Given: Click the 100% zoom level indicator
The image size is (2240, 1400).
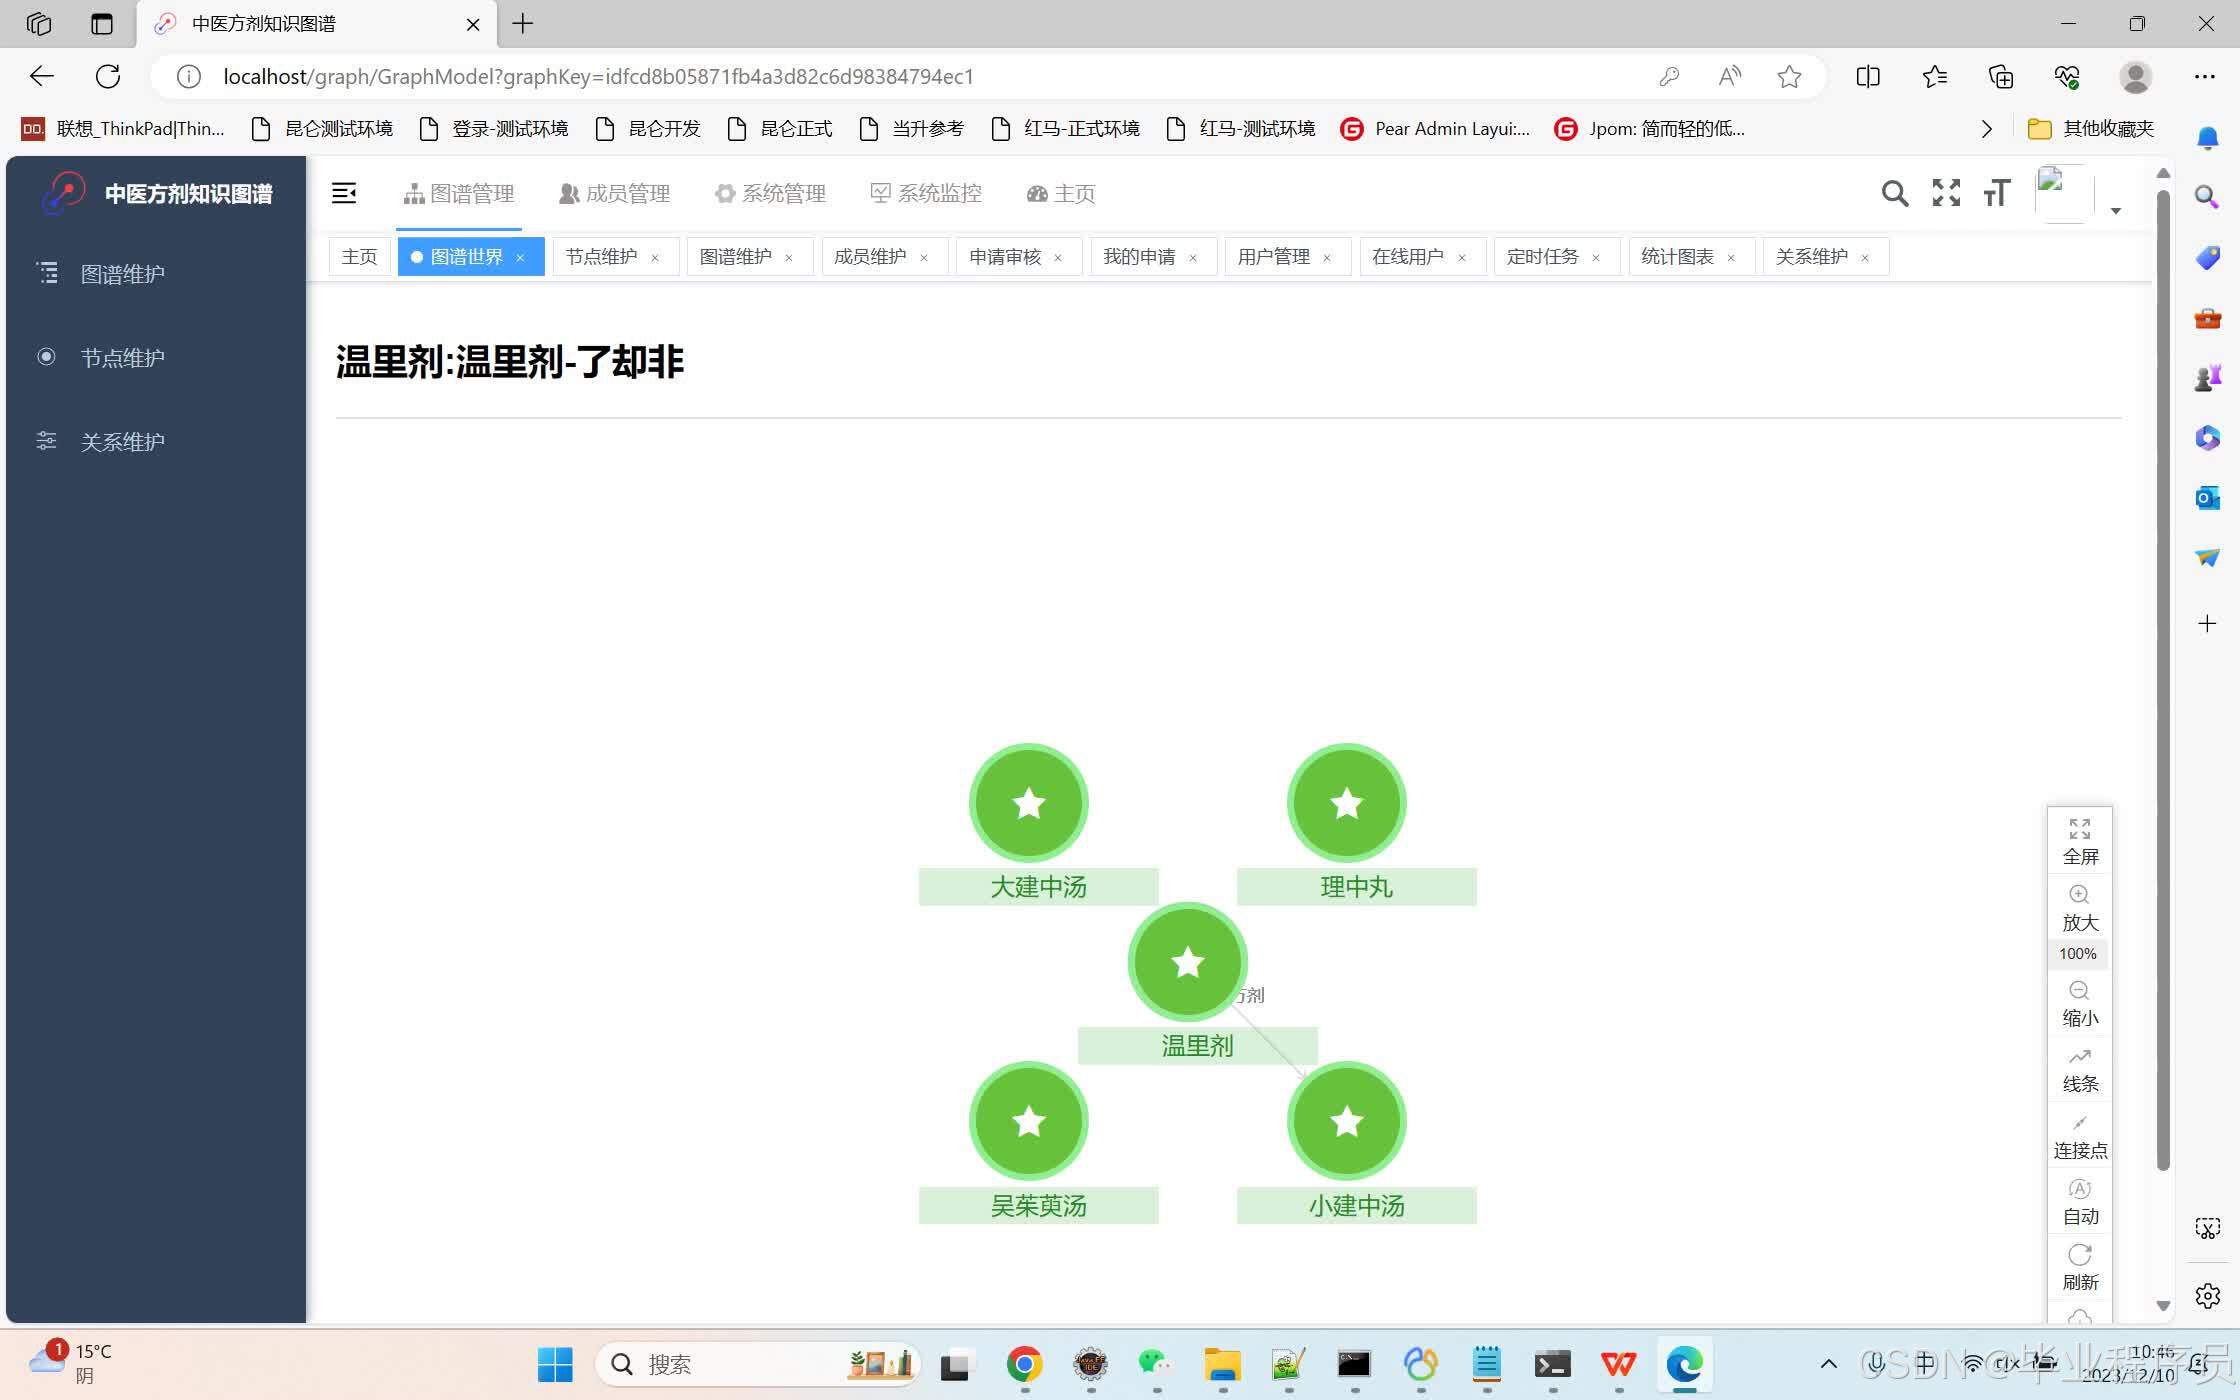Looking at the screenshot, I should 2078,954.
